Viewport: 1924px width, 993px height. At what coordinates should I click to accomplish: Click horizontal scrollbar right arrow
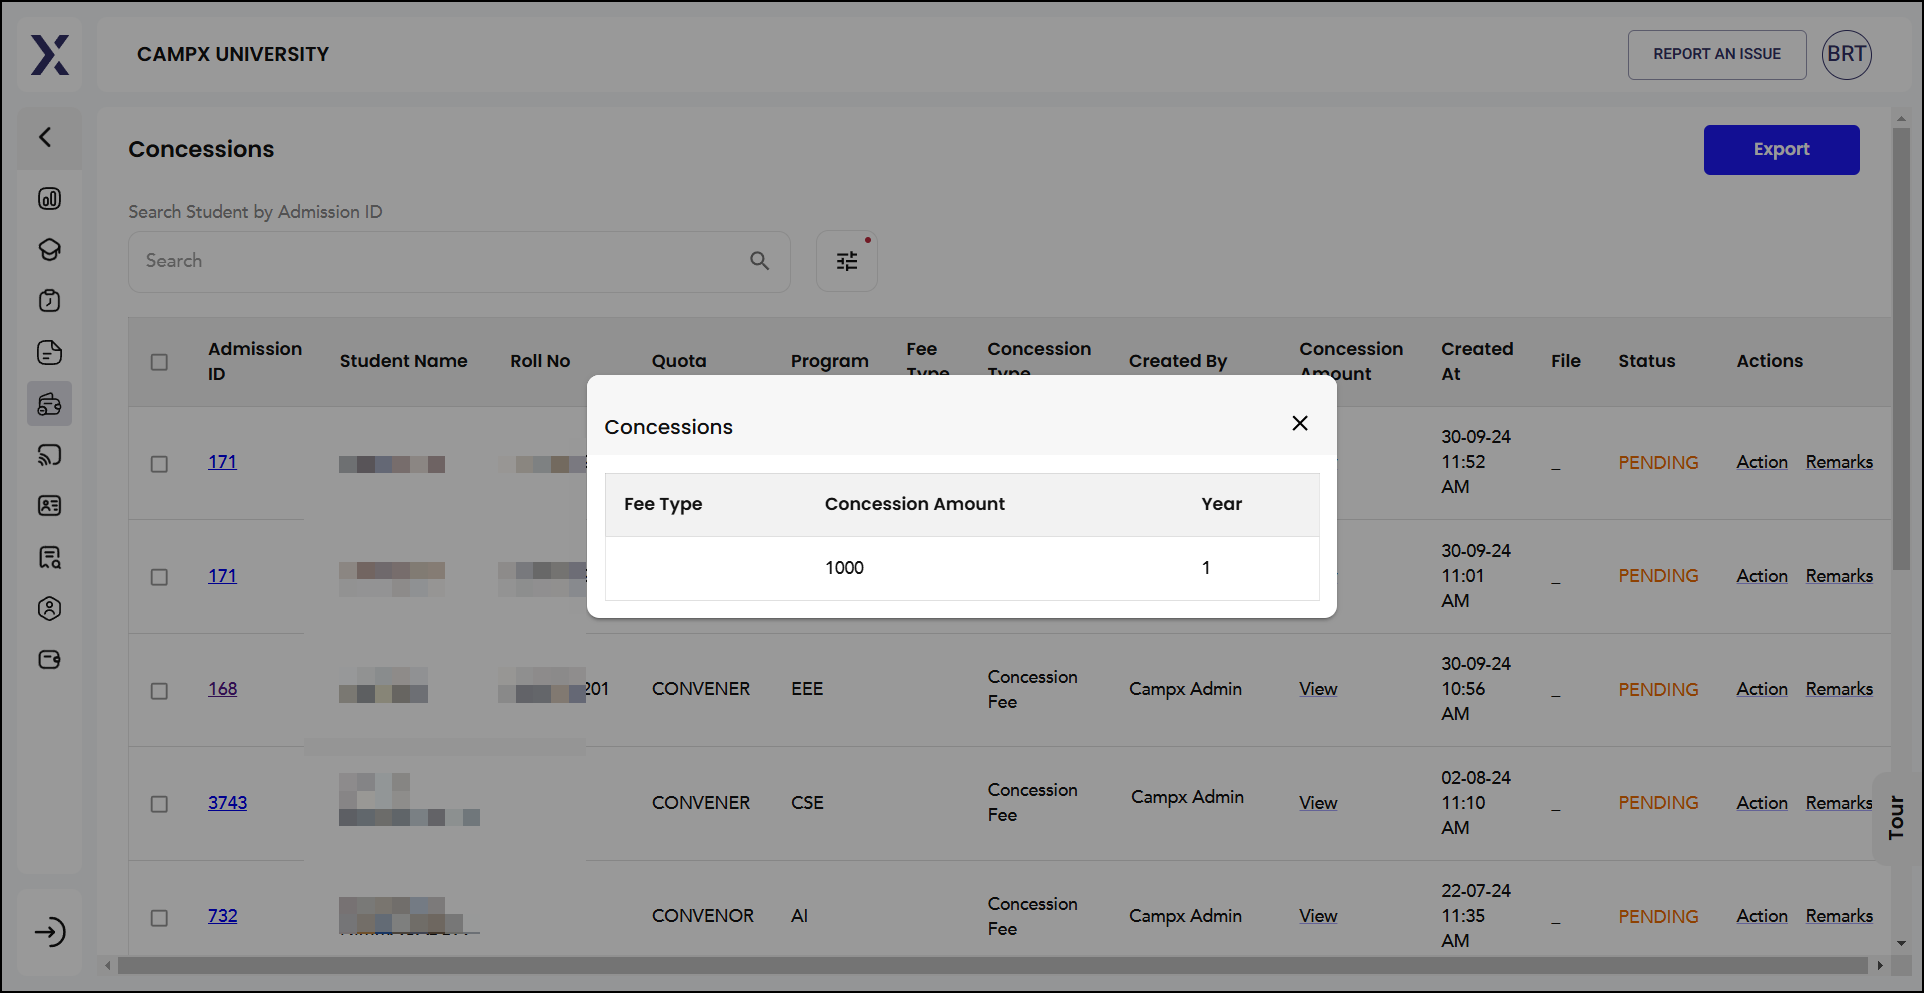[x=1880, y=966]
